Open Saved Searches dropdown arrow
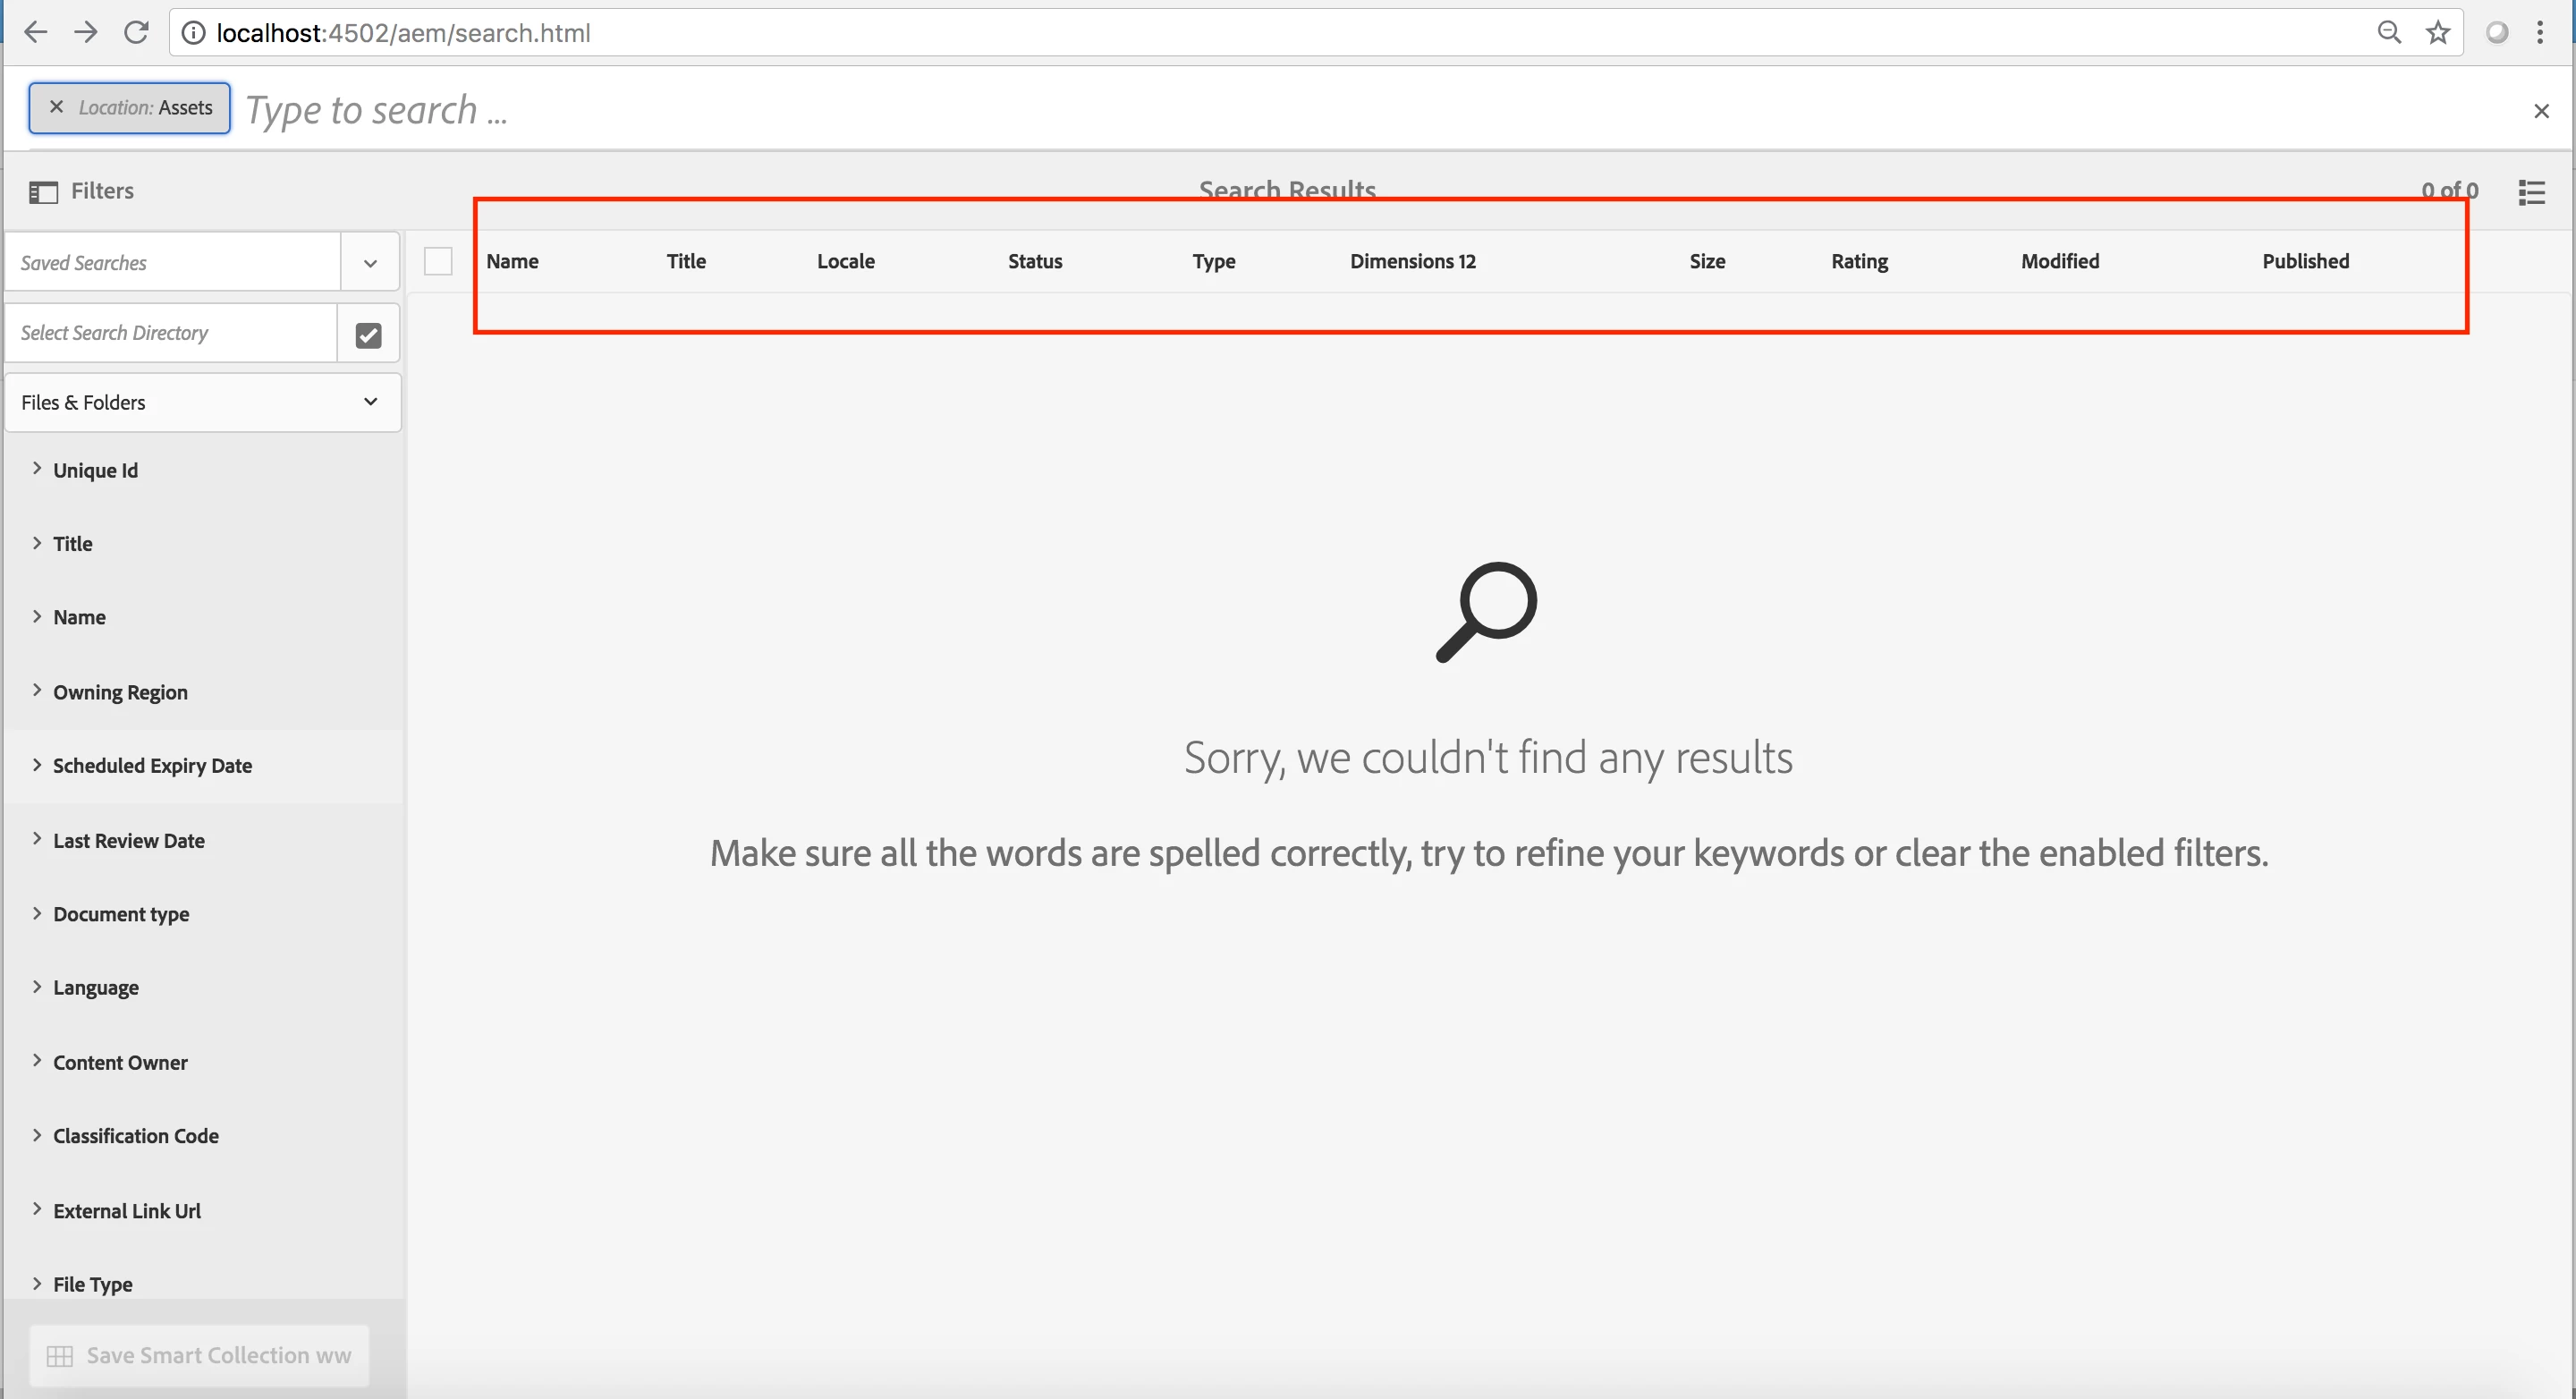 (x=370, y=263)
